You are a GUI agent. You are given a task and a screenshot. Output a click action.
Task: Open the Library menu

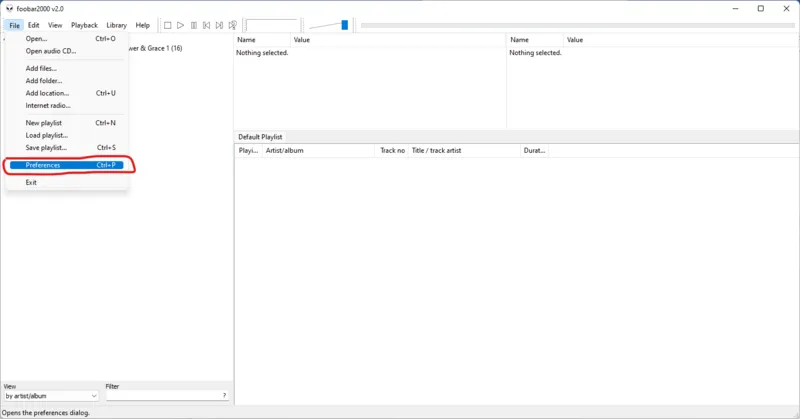[x=116, y=25]
